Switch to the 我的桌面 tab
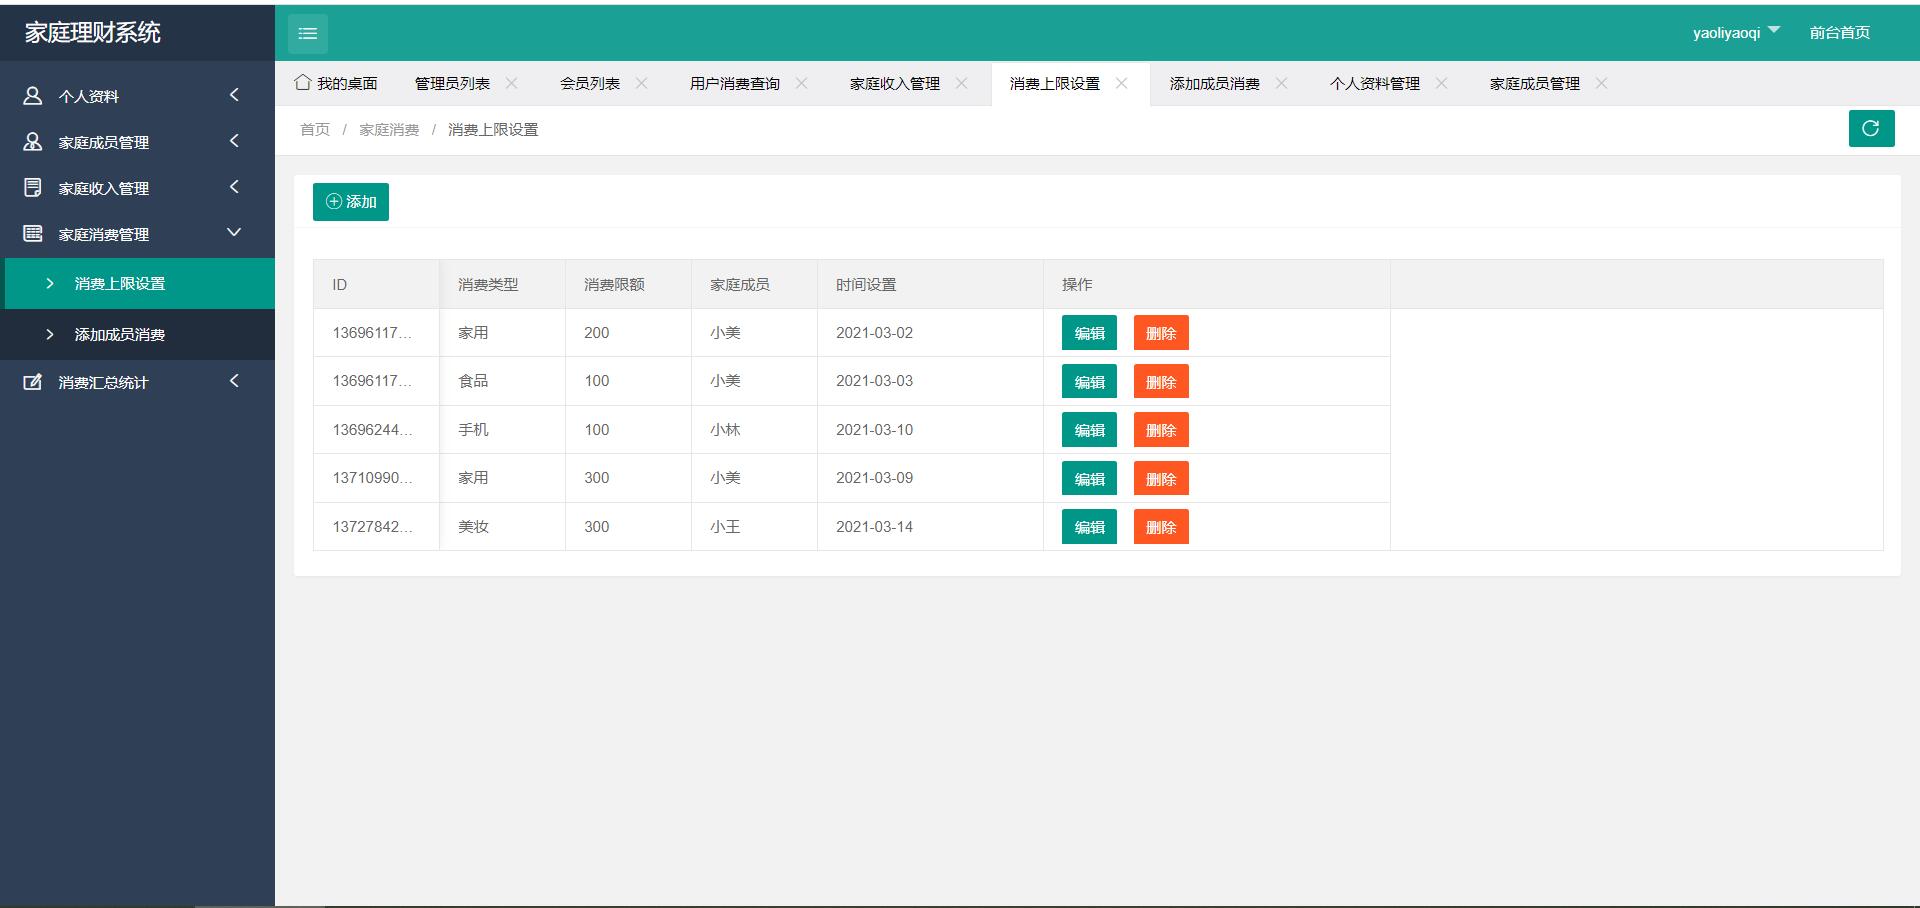Viewport: 1920px width, 908px height. point(336,83)
